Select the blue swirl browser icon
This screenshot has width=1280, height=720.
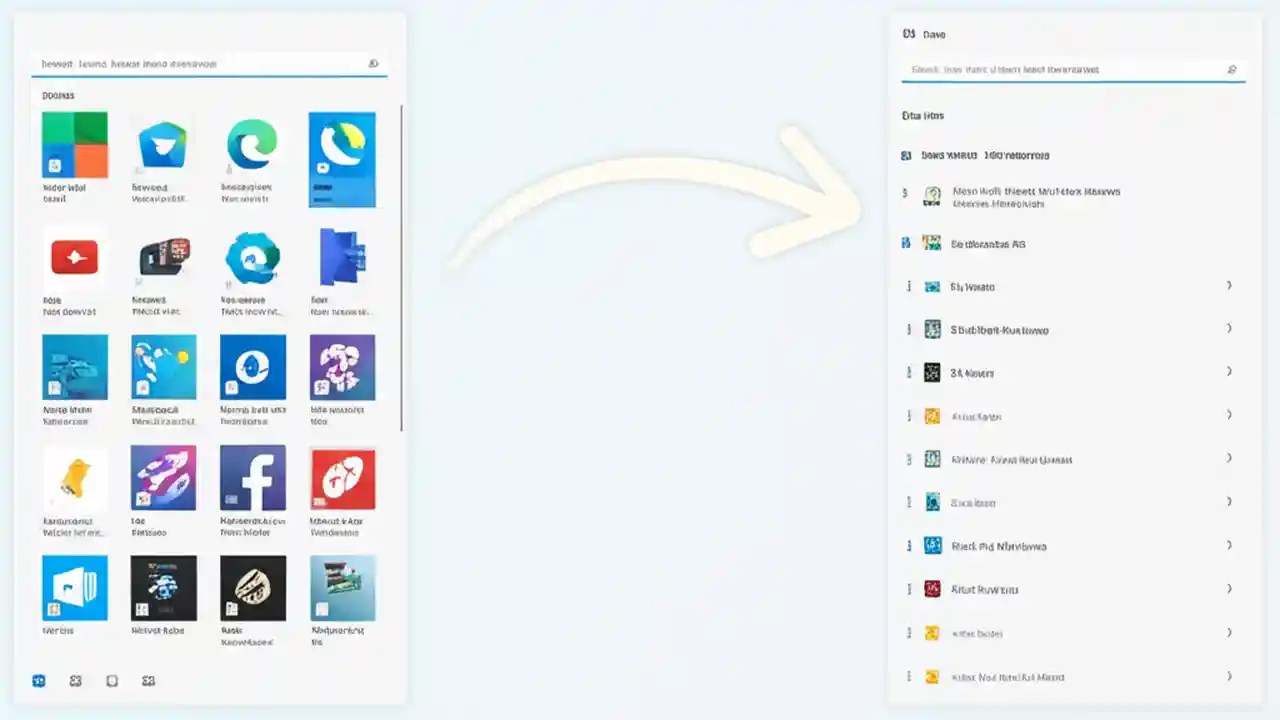pos(252,255)
